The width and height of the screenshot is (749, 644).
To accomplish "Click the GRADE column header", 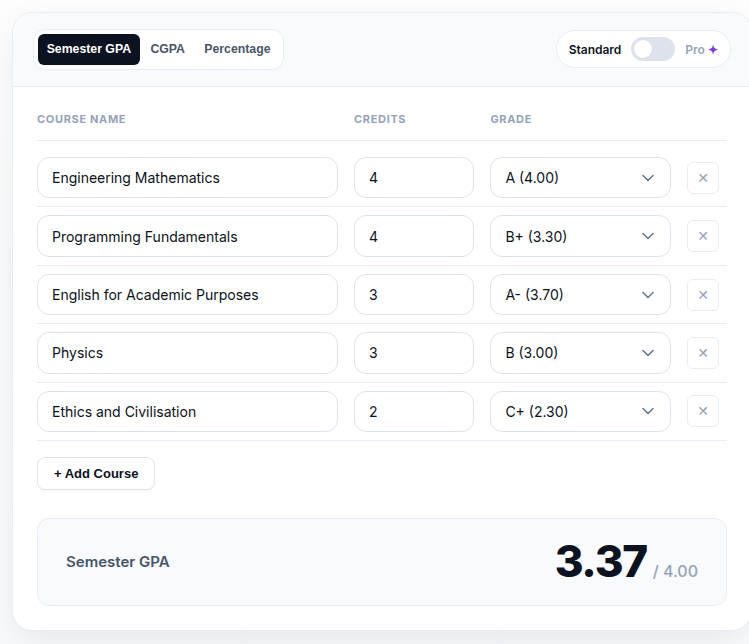I will coord(511,119).
